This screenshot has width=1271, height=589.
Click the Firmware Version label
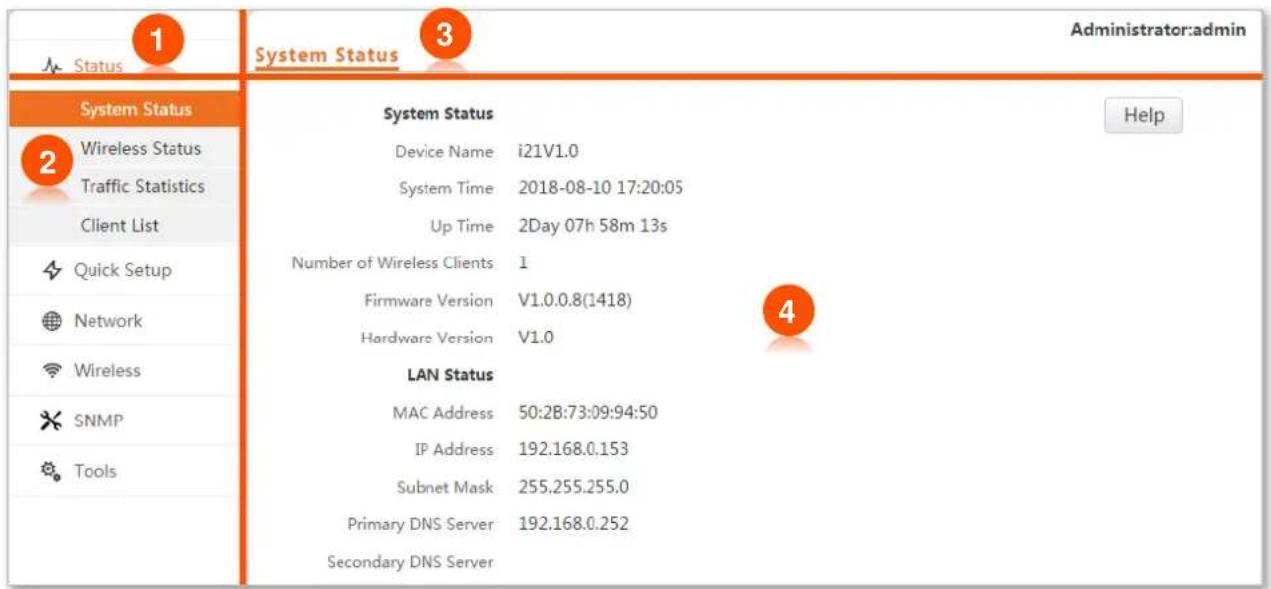click(x=428, y=300)
